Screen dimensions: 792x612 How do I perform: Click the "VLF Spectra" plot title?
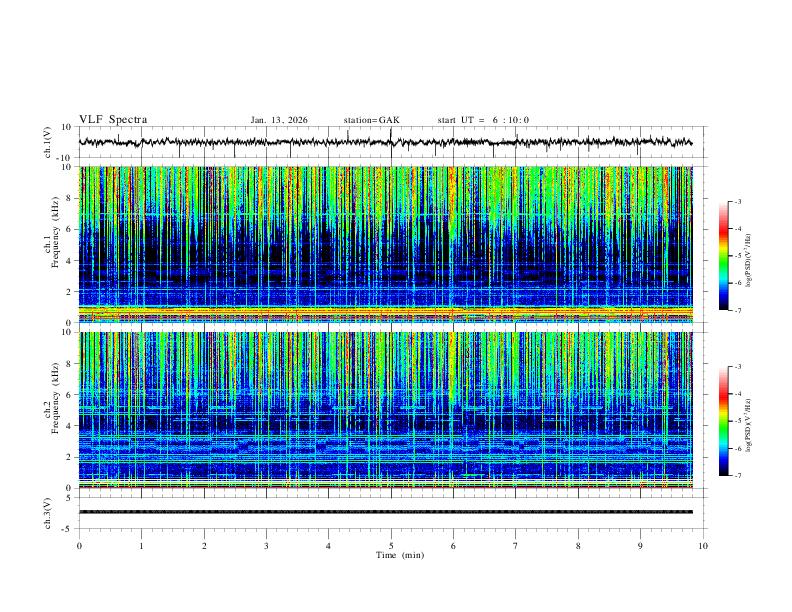click(113, 120)
